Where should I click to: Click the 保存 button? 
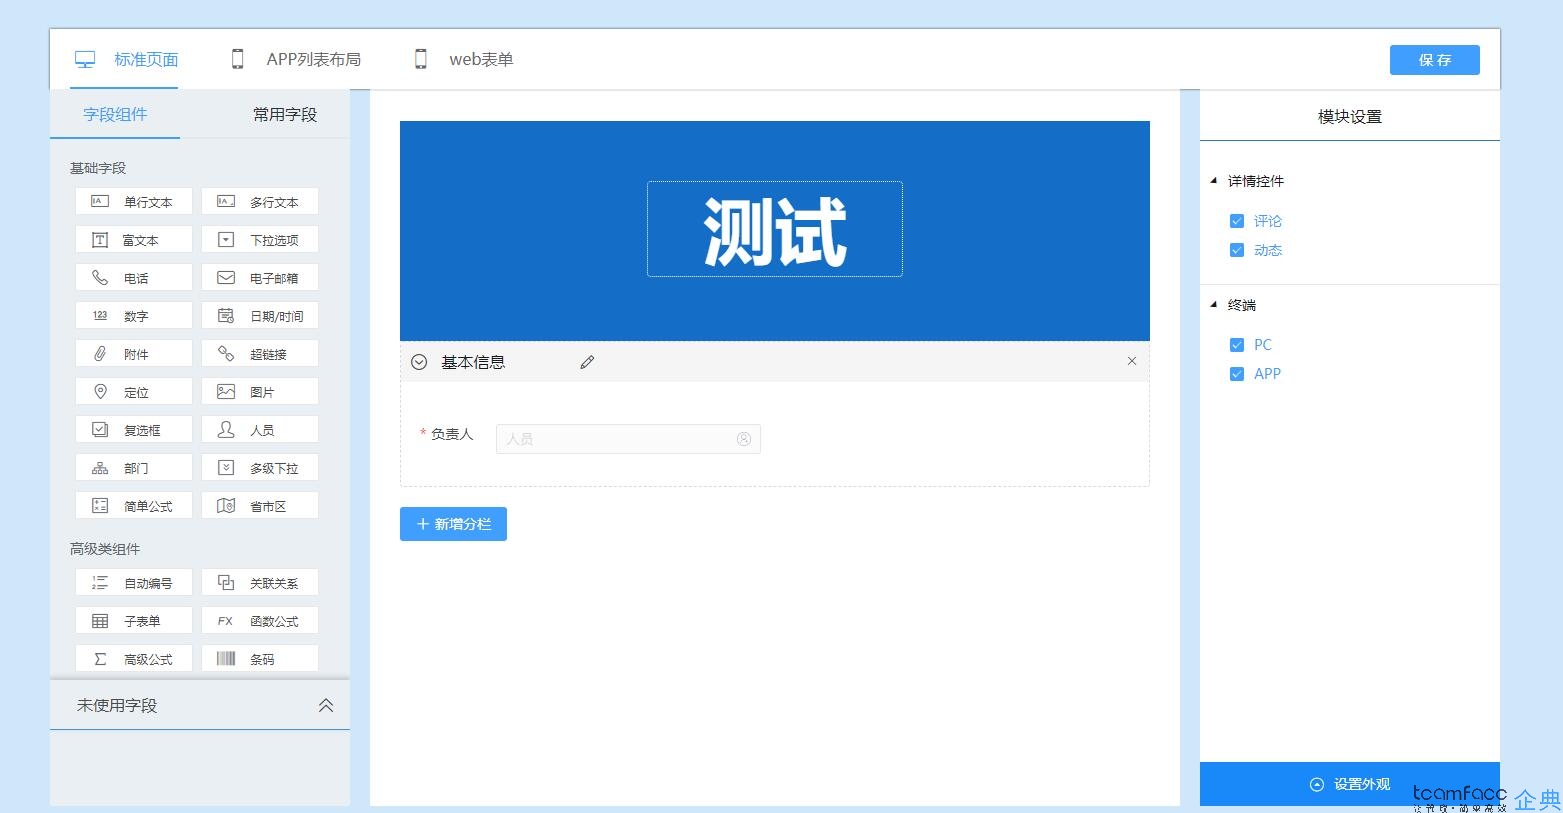tap(1434, 59)
